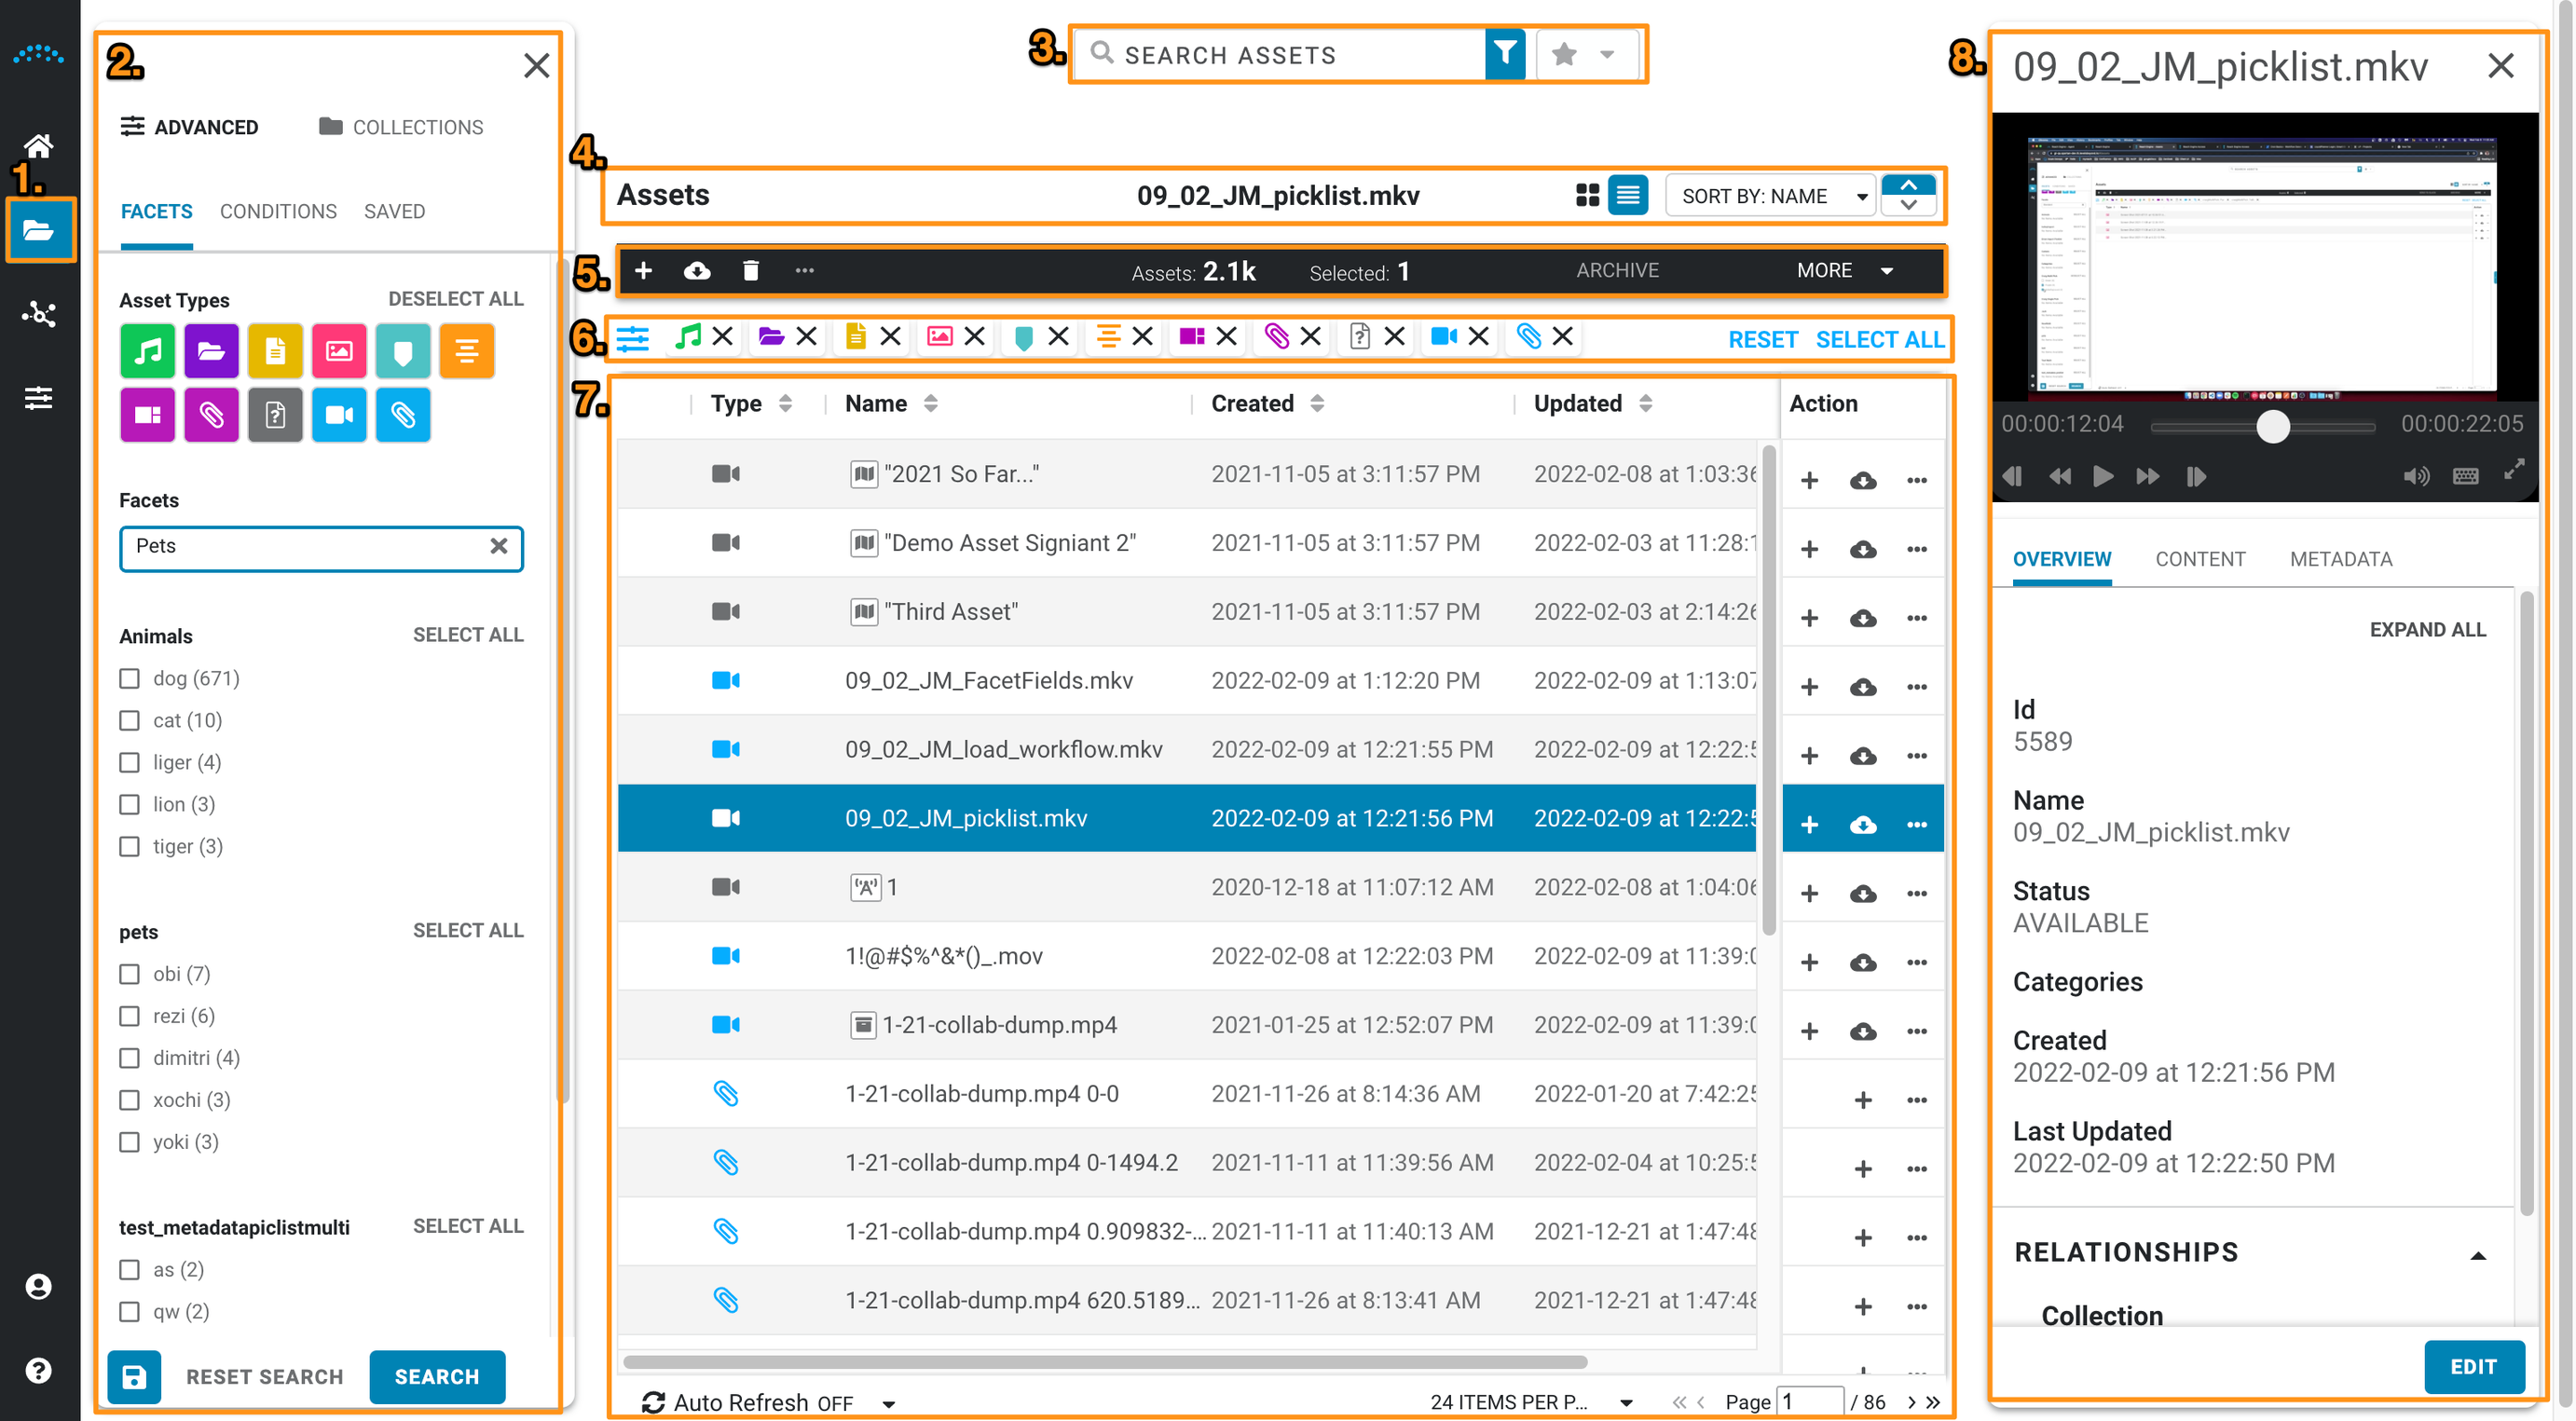Click the green audio asset type icon
The width and height of the screenshot is (2576, 1421).
point(147,351)
